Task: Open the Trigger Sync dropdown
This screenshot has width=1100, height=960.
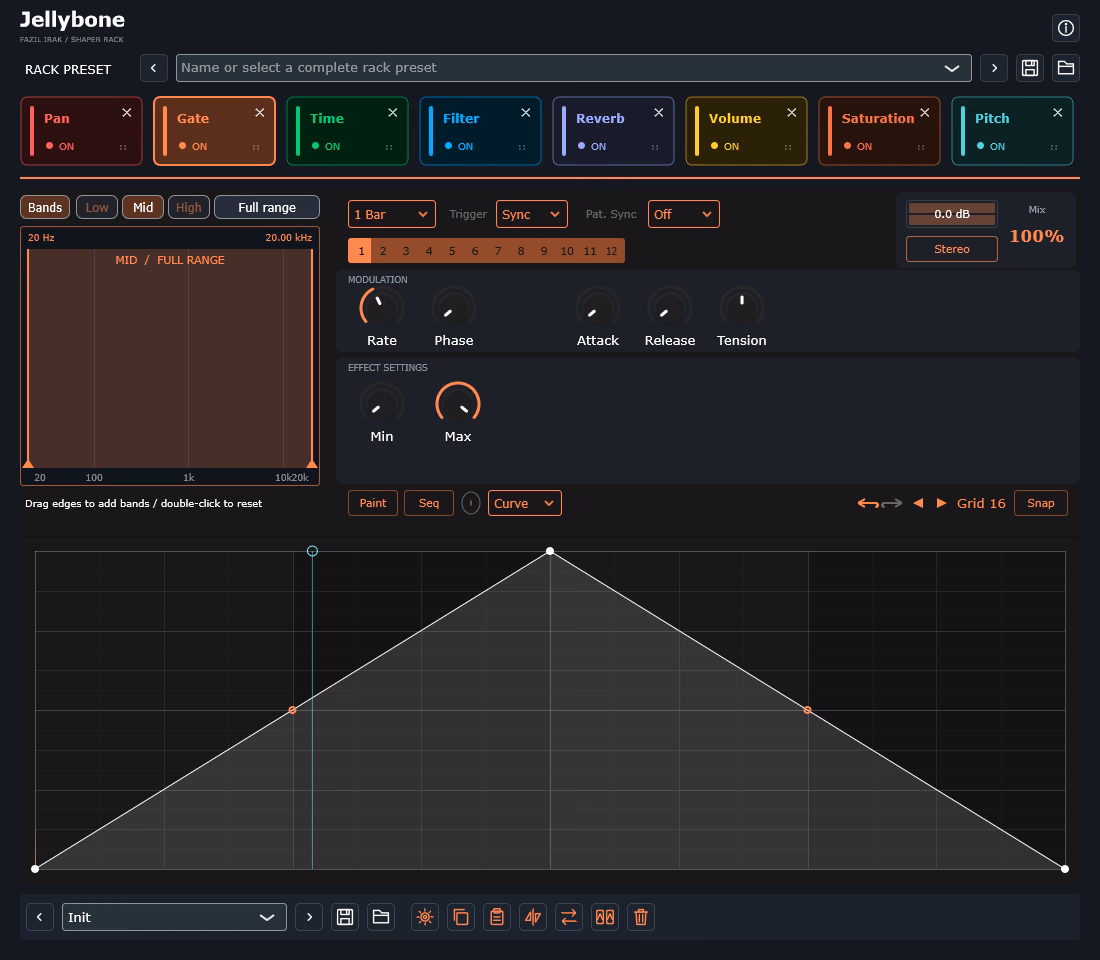Action: coord(531,214)
